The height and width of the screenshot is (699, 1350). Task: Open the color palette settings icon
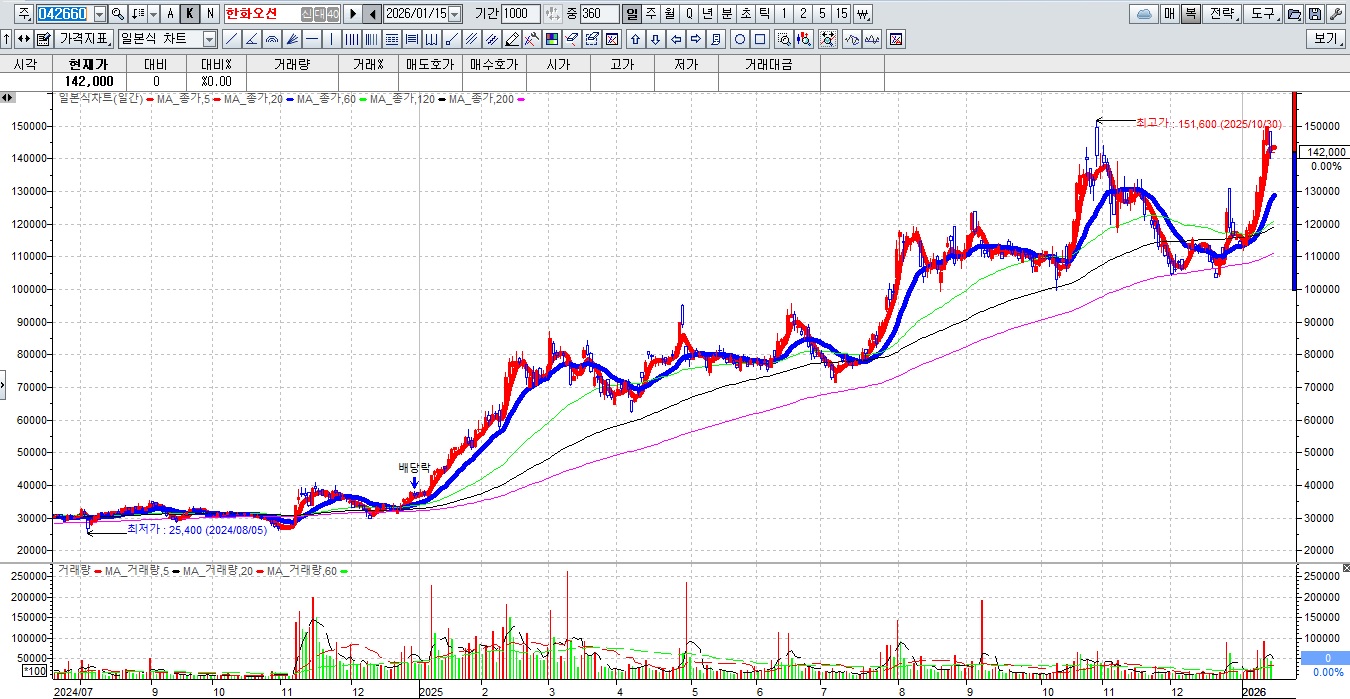(551, 39)
